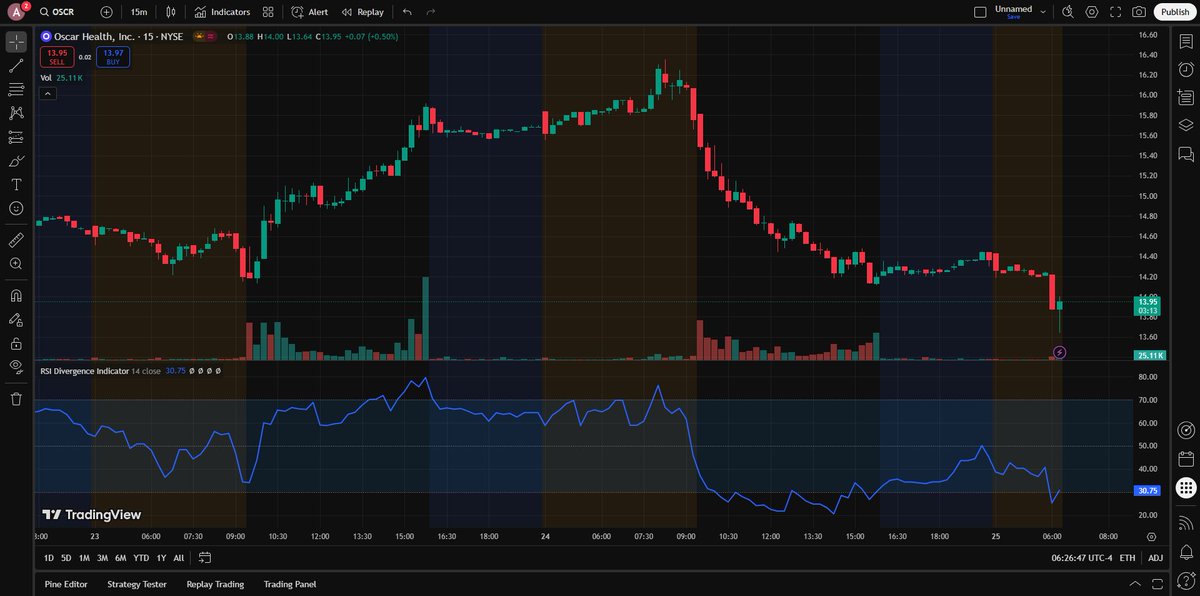1200x596 pixels.
Task: Open the alerts panel clock icon
Action: [1186, 69]
